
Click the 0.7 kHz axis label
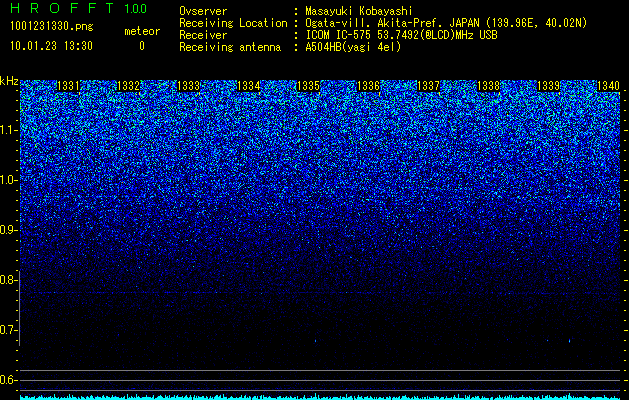8,330
